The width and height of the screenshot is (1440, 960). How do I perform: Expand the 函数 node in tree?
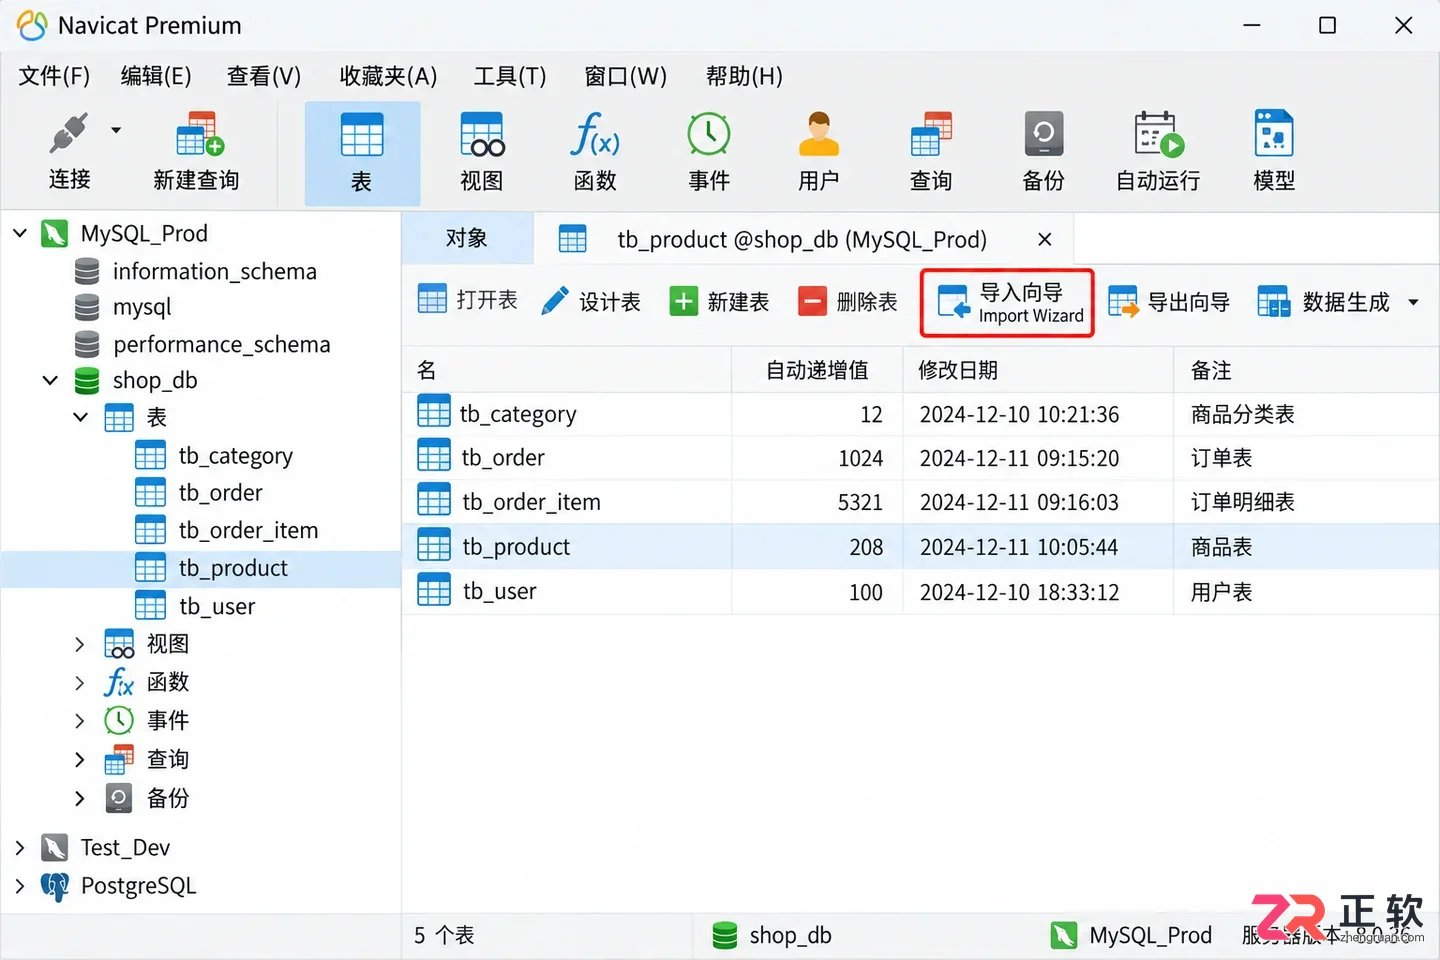click(x=80, y=682)
